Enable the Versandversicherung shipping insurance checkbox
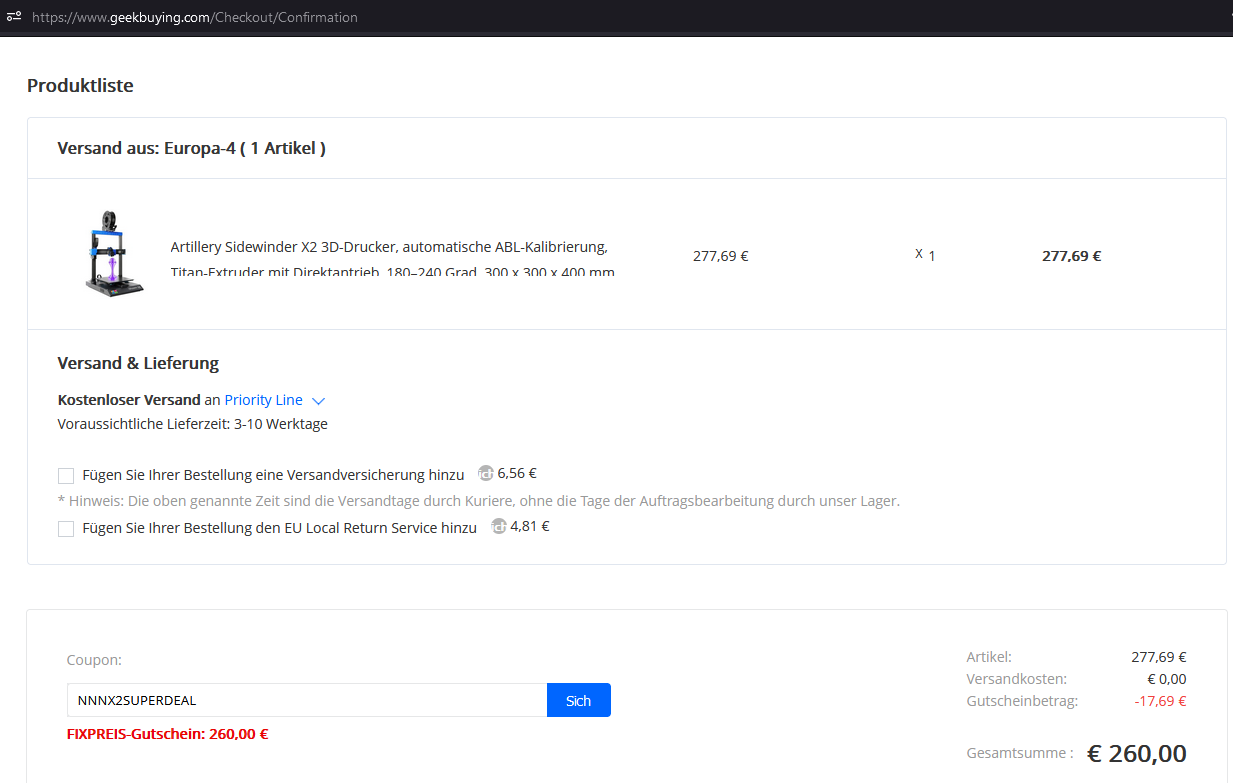Viewport: 1233px width, 783px height. (x=66, y=476)
